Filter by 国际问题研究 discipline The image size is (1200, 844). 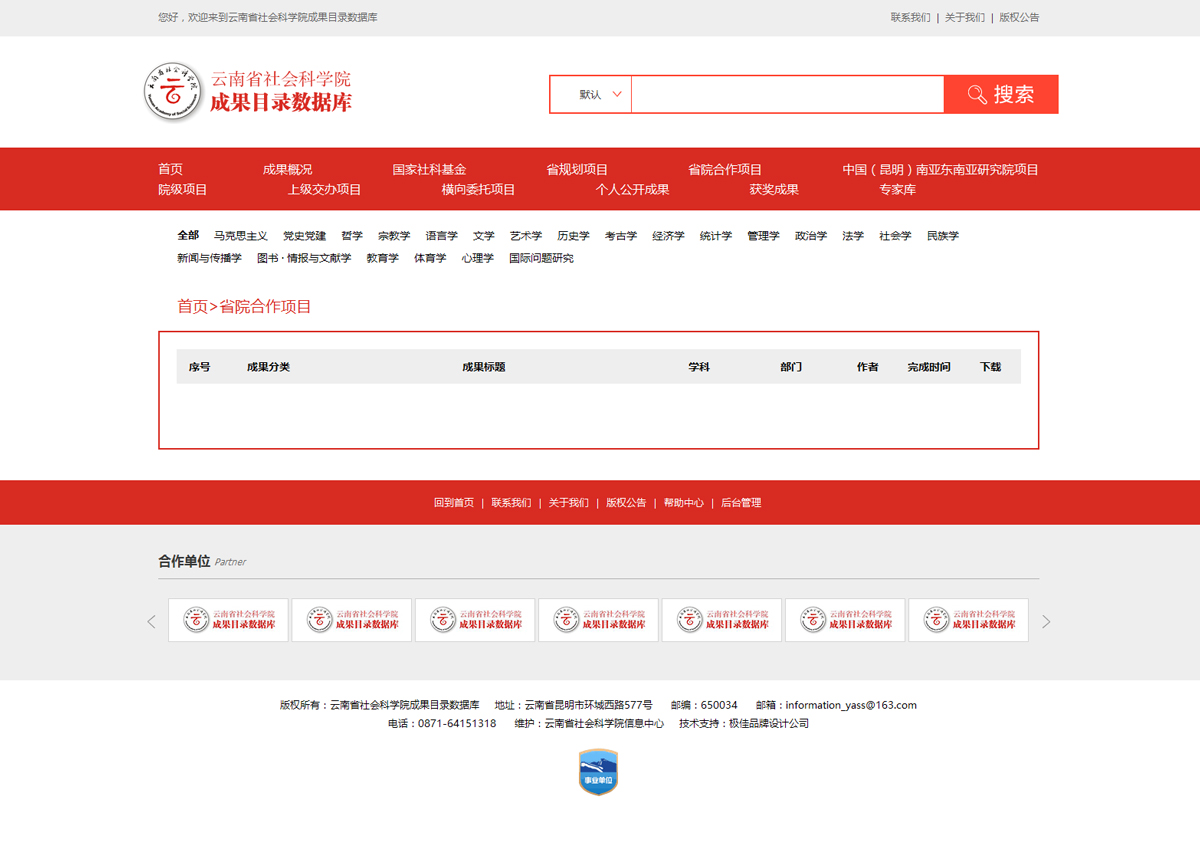click(541, 258)
